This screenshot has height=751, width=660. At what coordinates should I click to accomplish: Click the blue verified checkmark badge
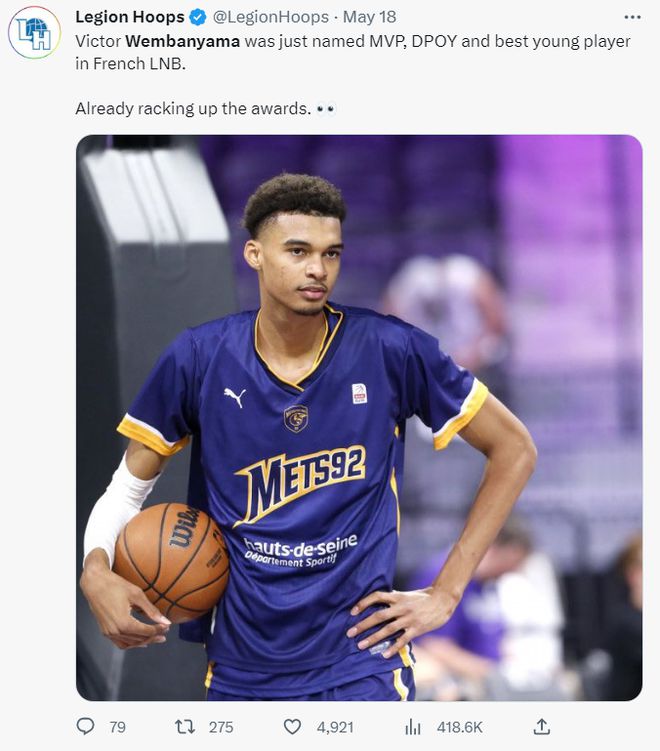click(199, 17)
